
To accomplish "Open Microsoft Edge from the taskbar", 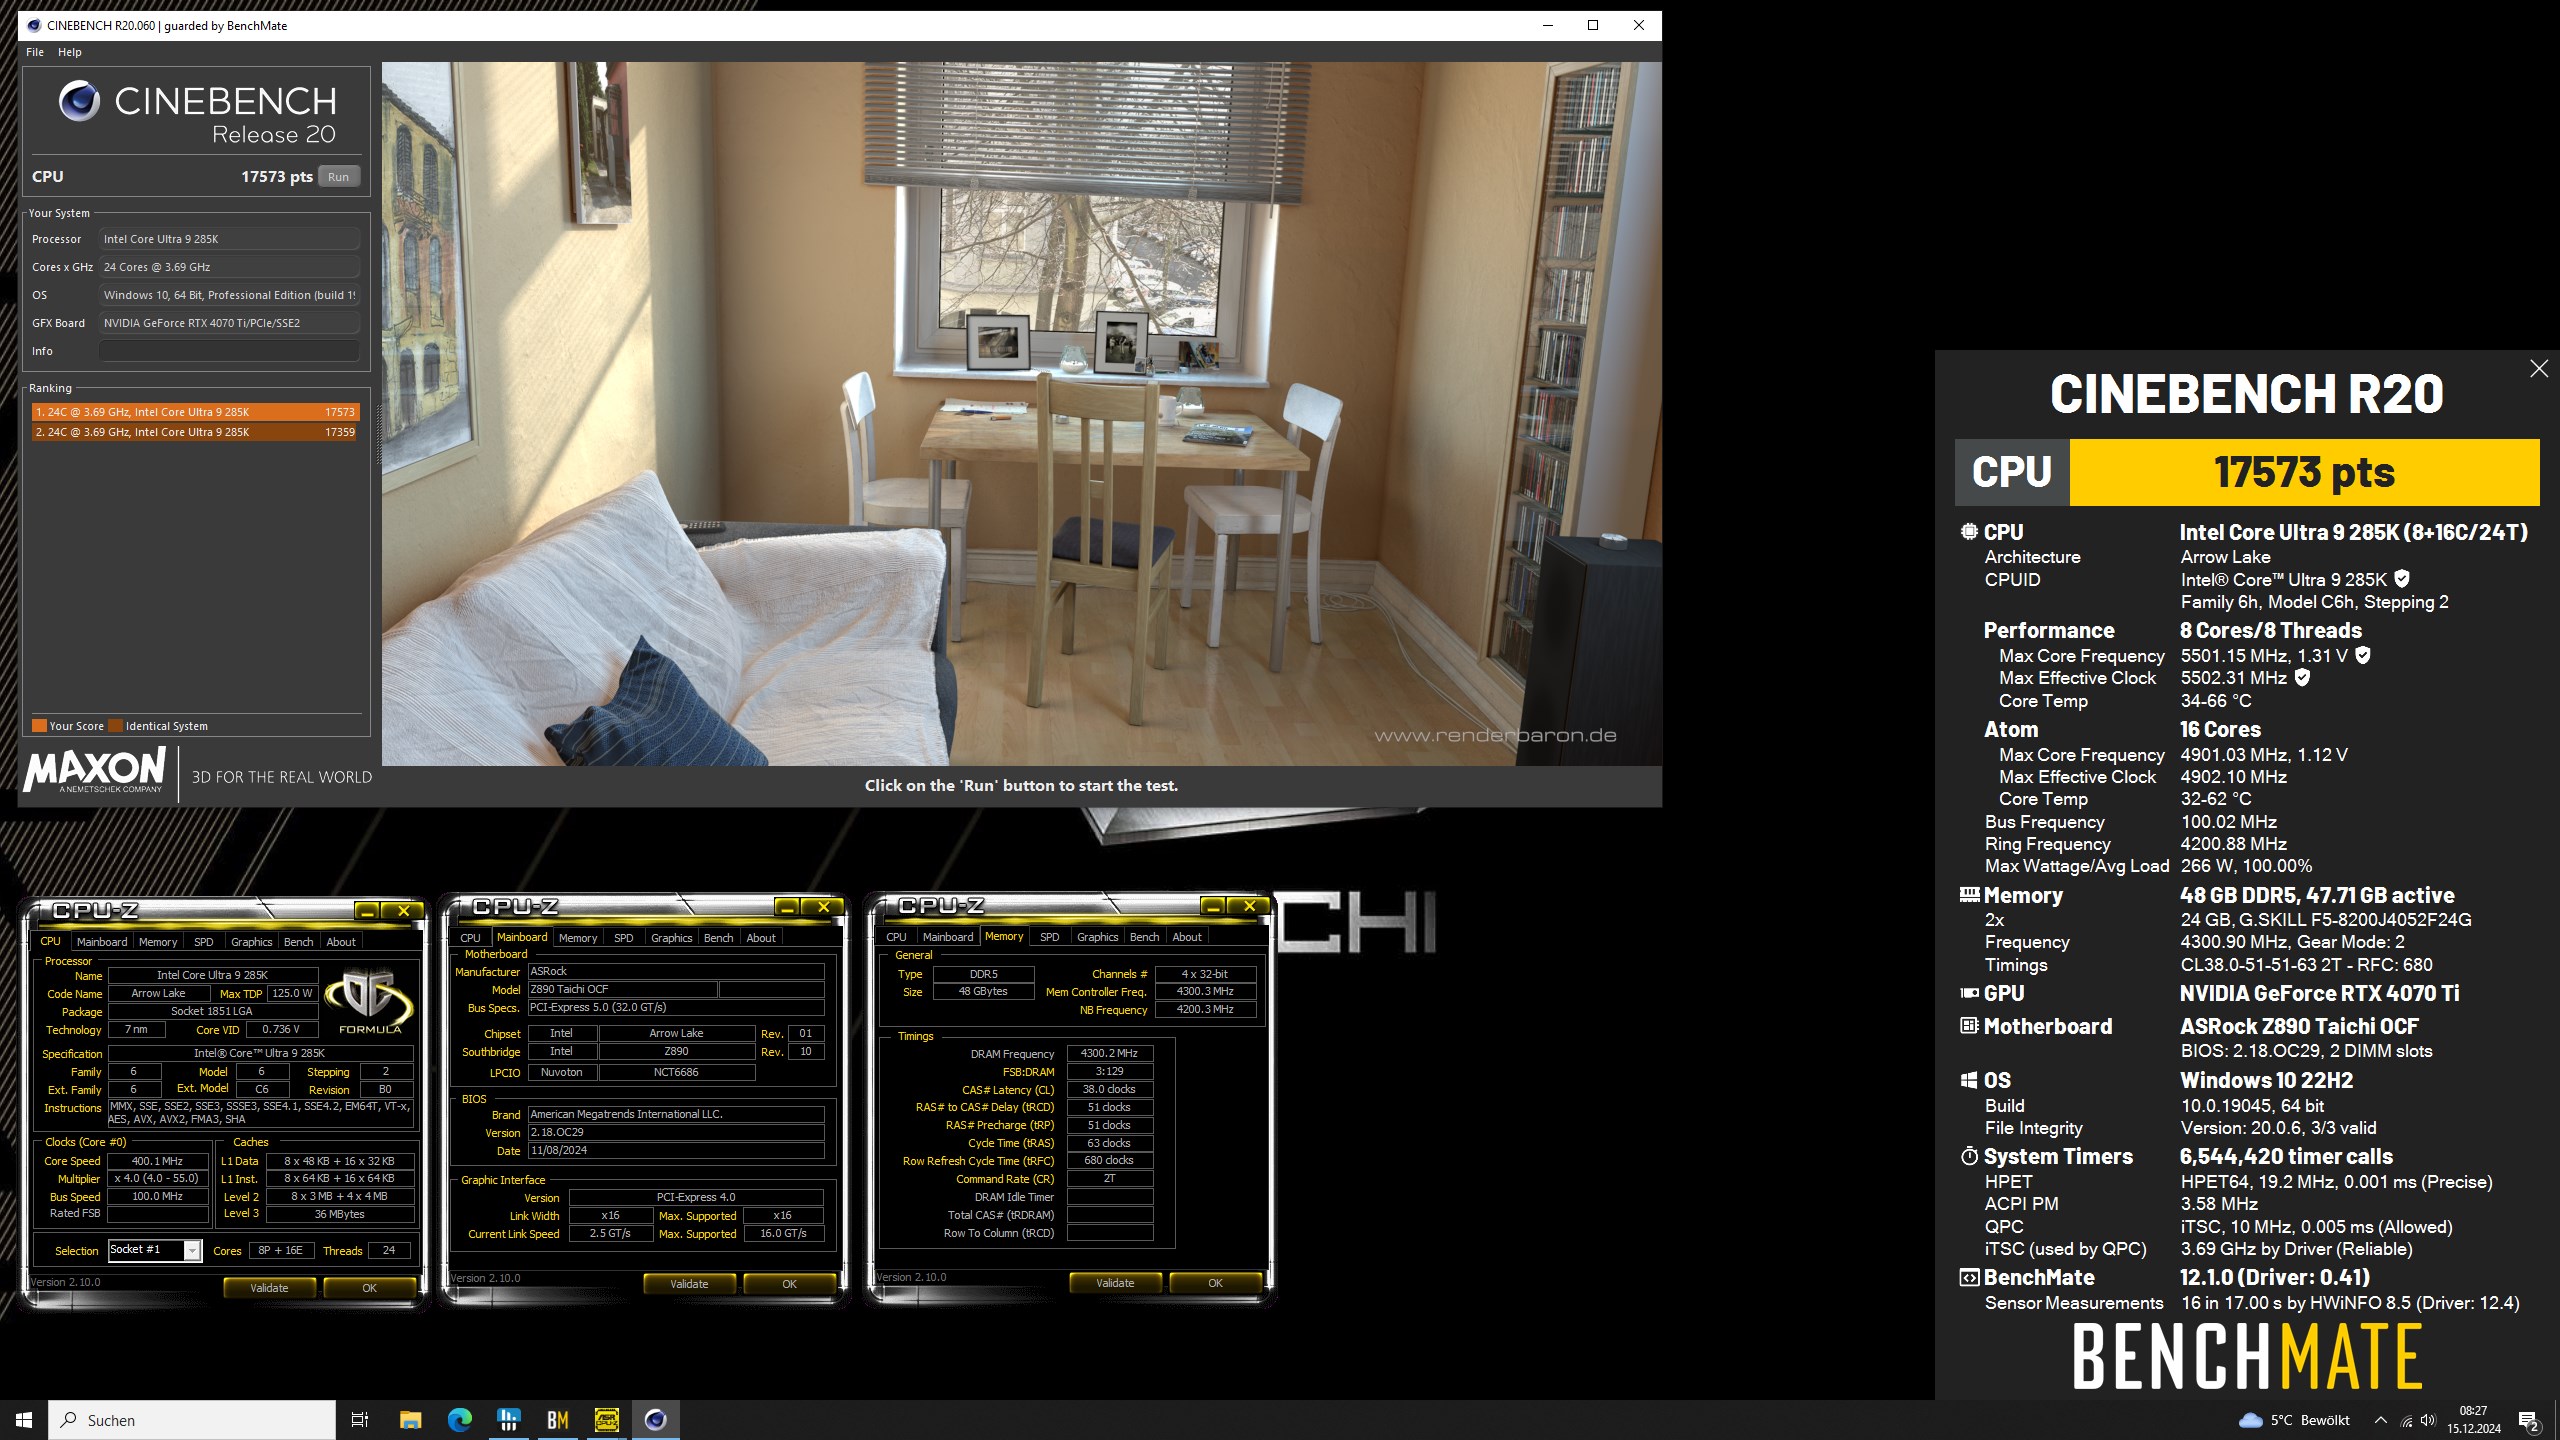I will pos(459,1420).
